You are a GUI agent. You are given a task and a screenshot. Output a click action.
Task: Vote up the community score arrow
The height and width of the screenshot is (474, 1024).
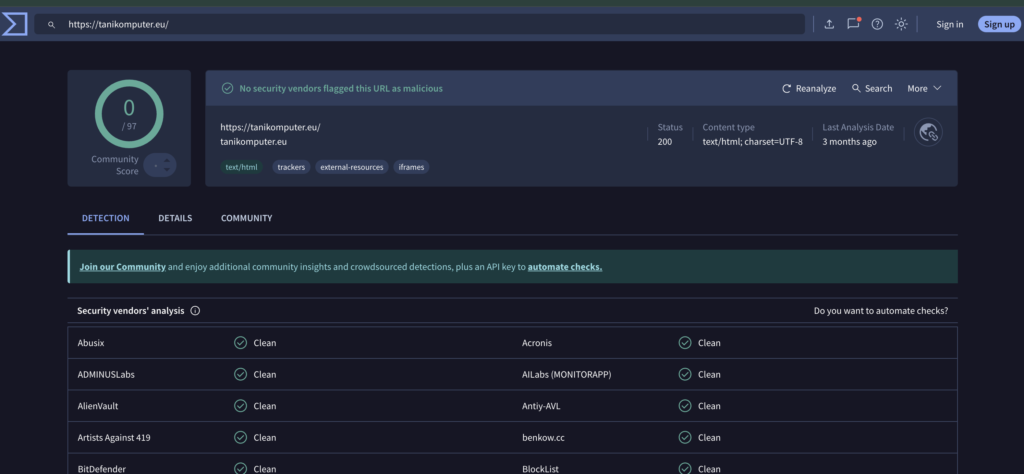pos(167,161)
